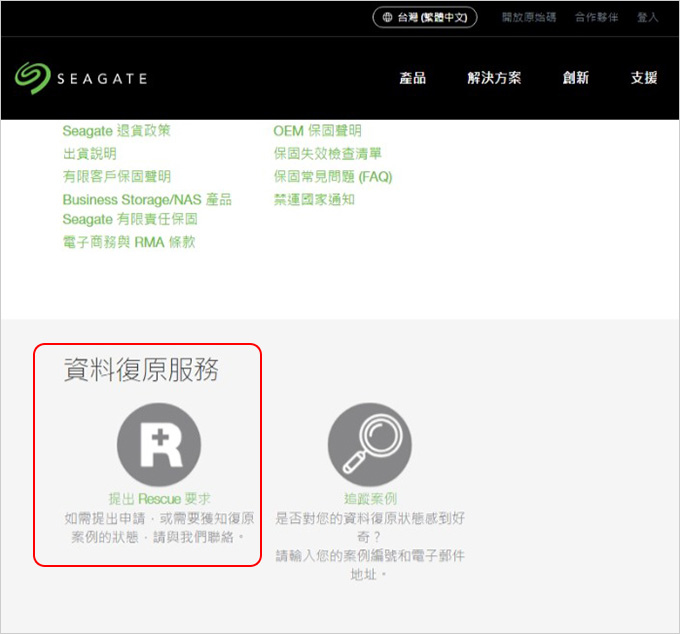The image size is (680, 634).
Task: Click the description starting 如需提出申請
Action: pos(159,528)
